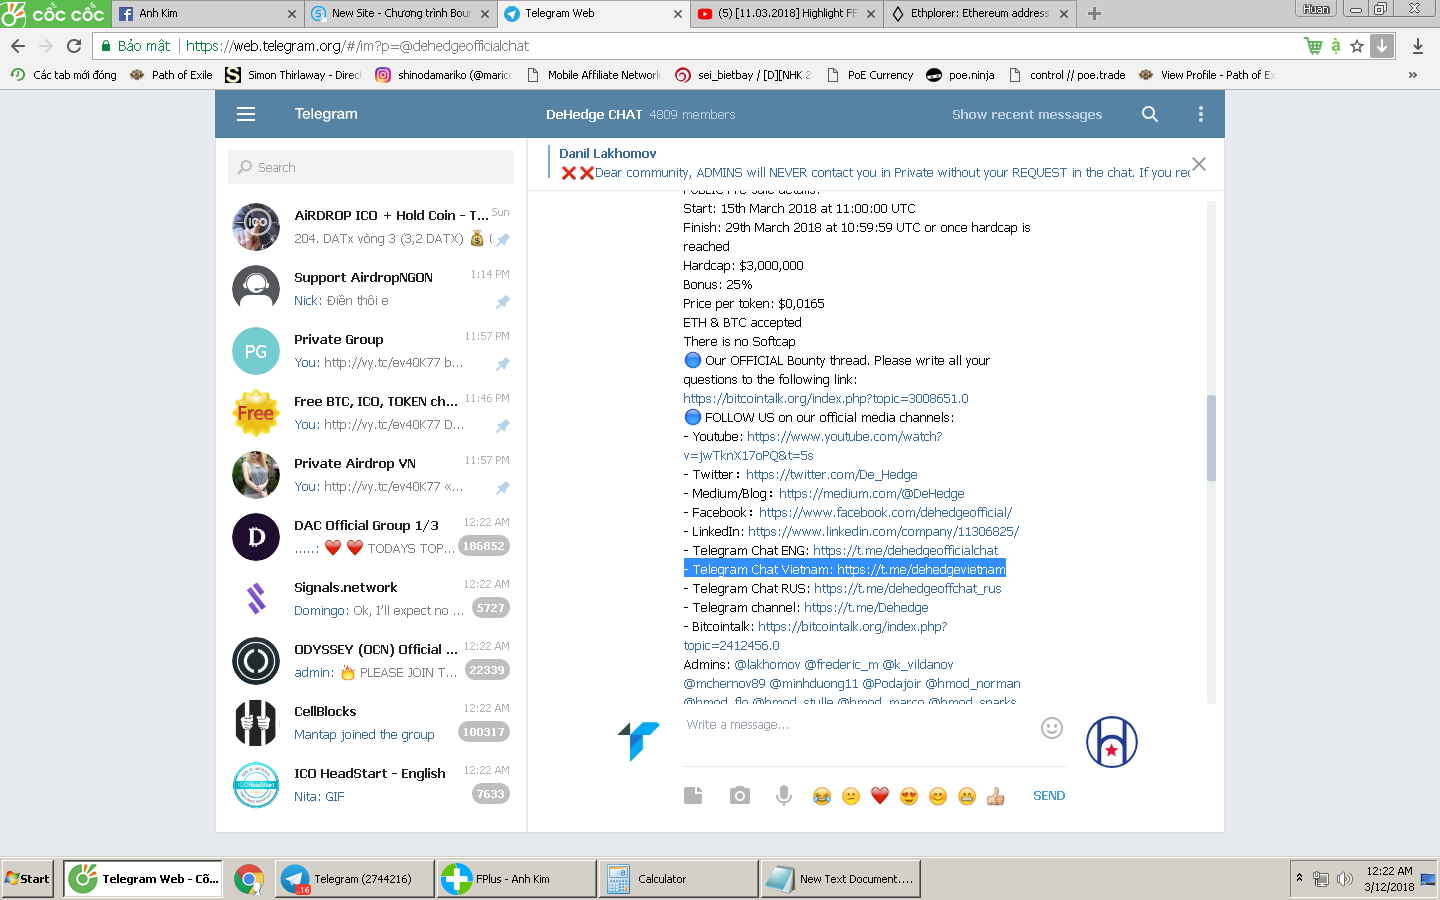The height and width of the screenshot is (900, 1440).
Task: Open the Free BTC, ICO, TOKEN chat
Action: 371,413
